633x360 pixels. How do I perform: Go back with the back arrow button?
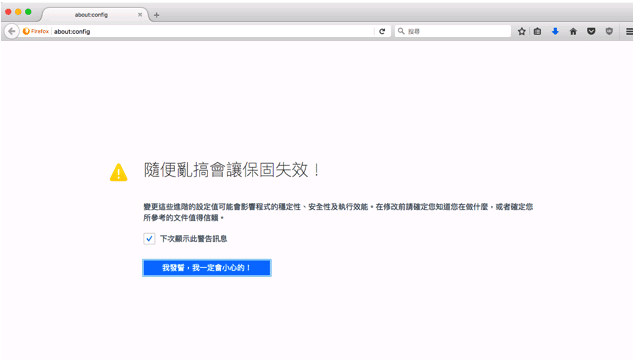[12, 31]
